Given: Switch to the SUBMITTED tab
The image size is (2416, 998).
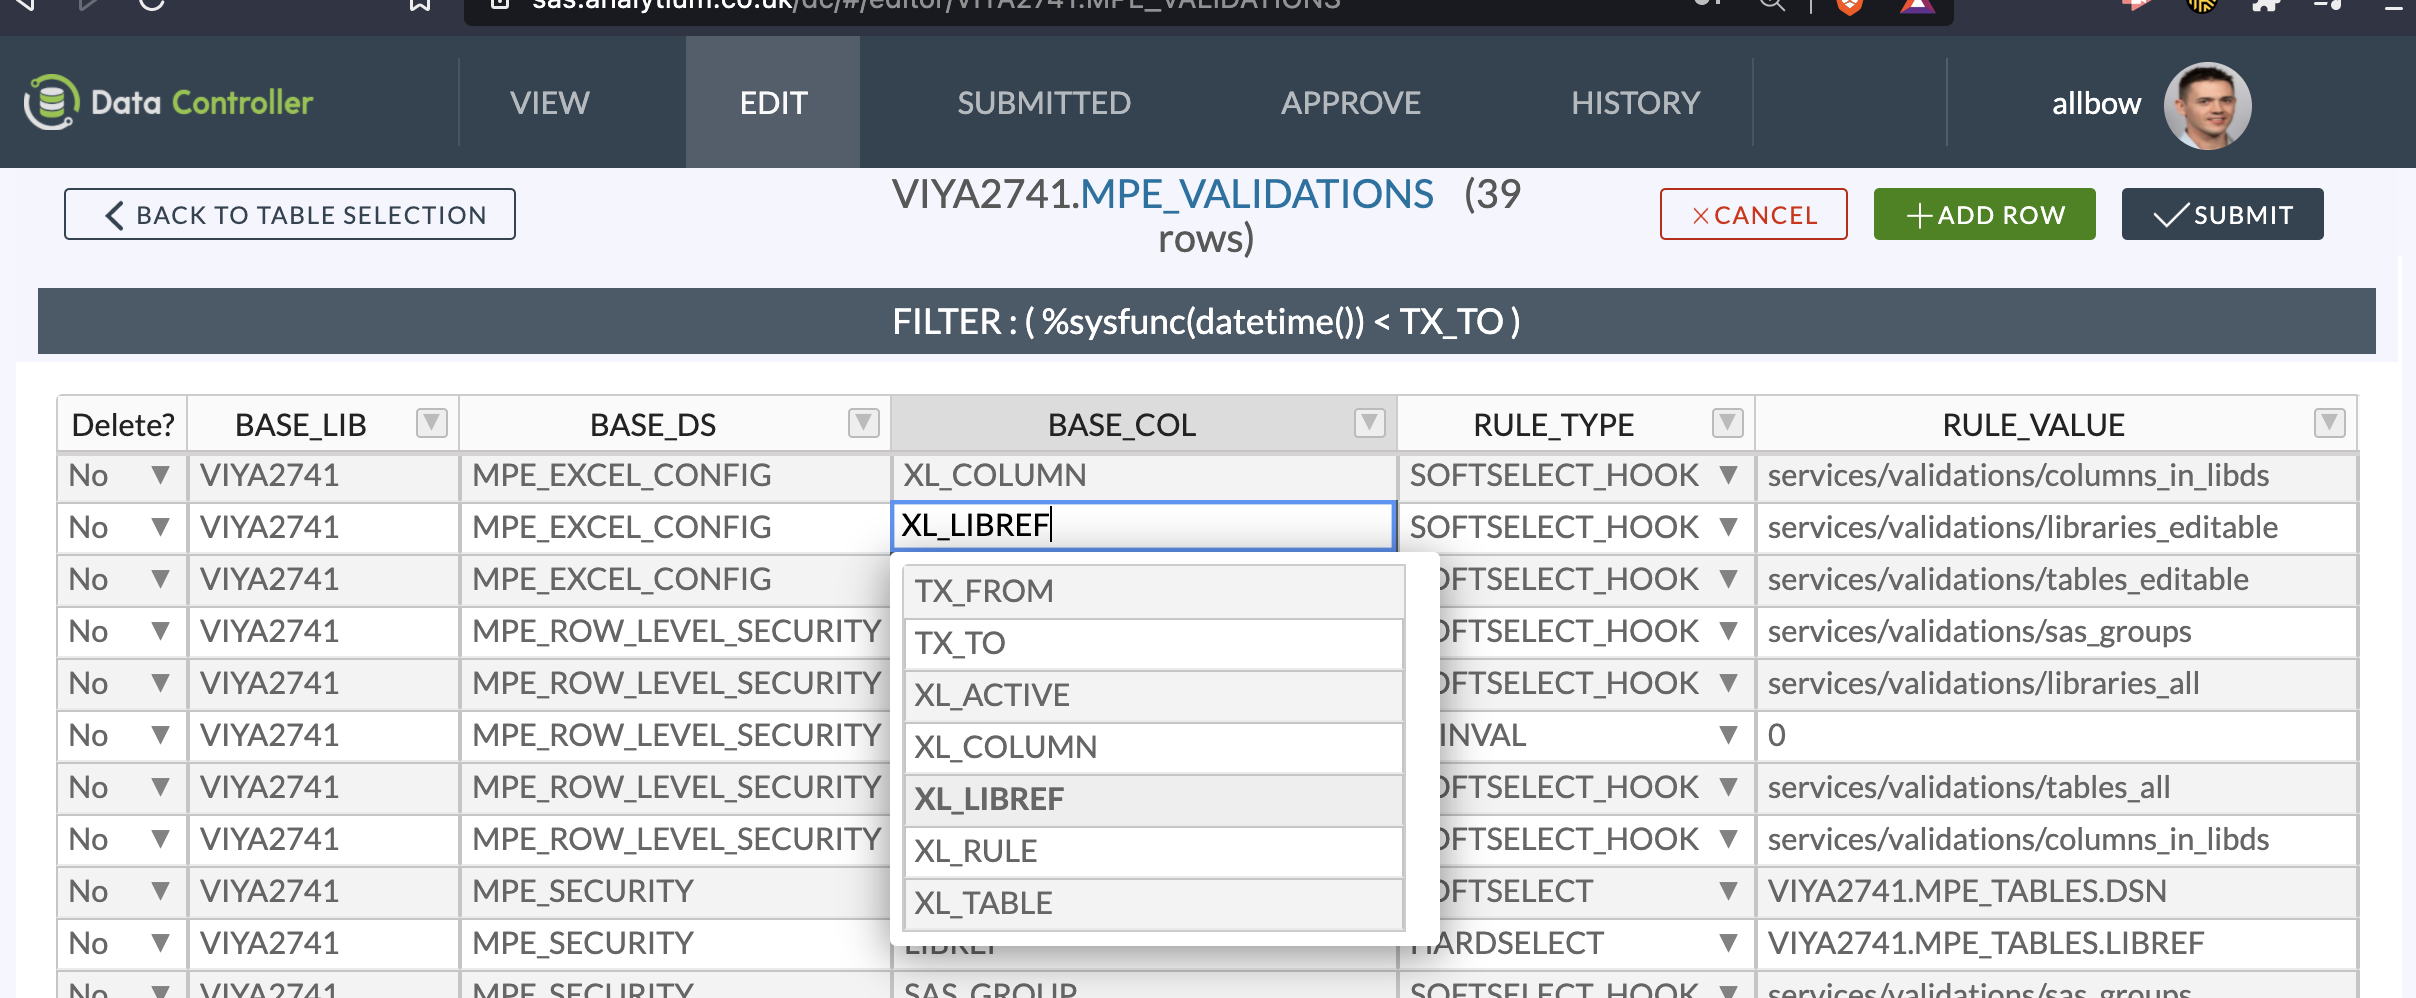Looking at the screenshot, I should tap(1042, 102).
